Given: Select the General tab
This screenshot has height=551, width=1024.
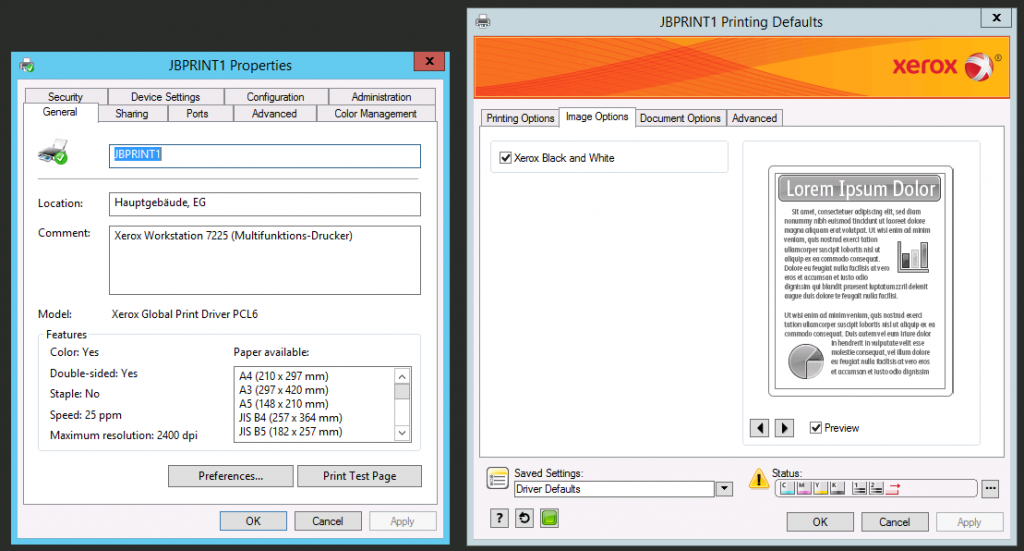Looking at the screenshot, I should [x=60, y=112].
